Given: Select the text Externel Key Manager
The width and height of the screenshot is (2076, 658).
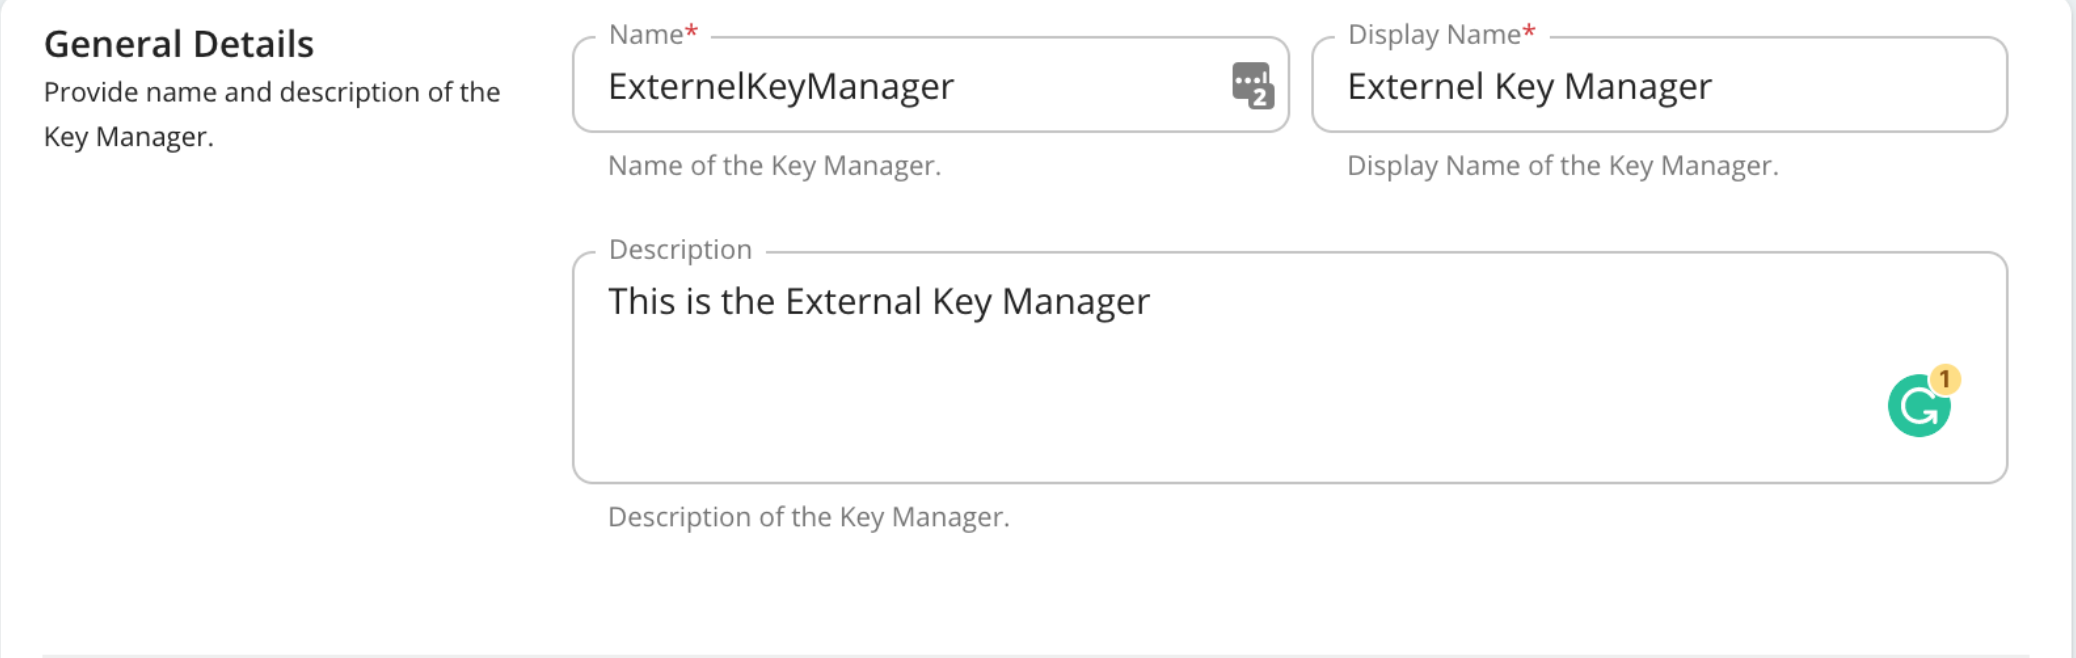Looking at the screenshot, I should tap(1529, 87).
